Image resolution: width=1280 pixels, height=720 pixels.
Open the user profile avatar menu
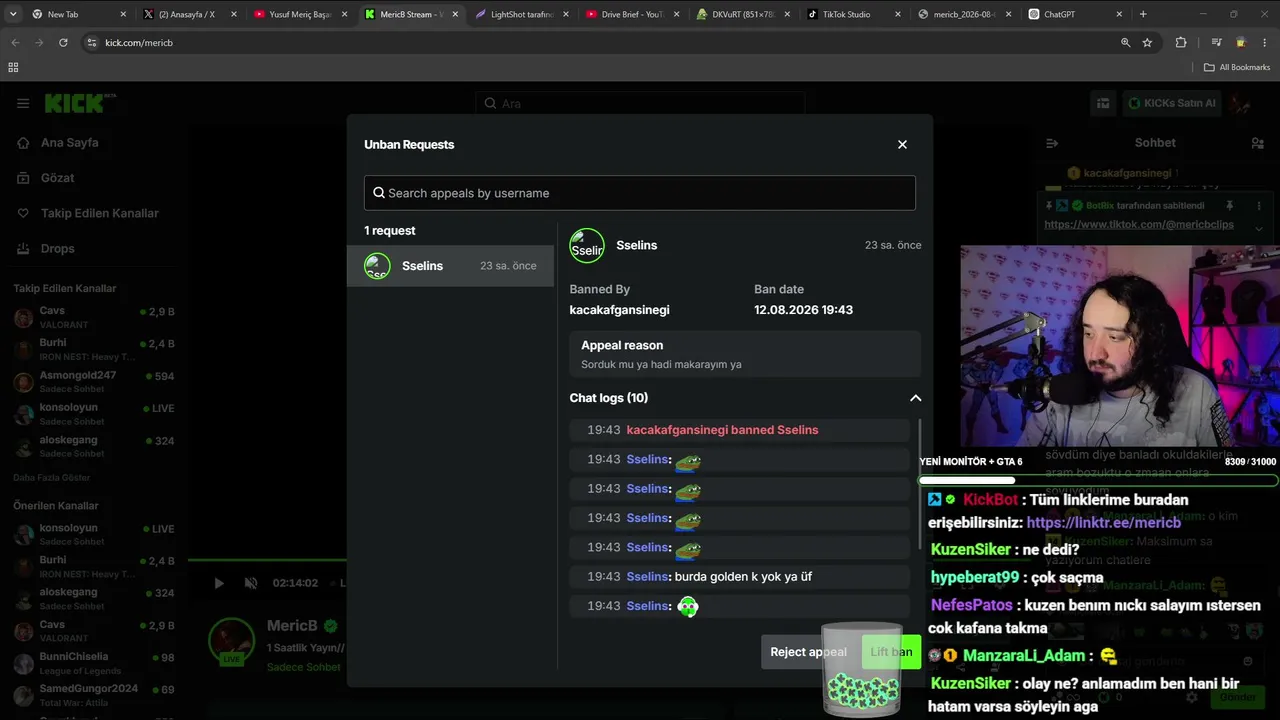1241,103
